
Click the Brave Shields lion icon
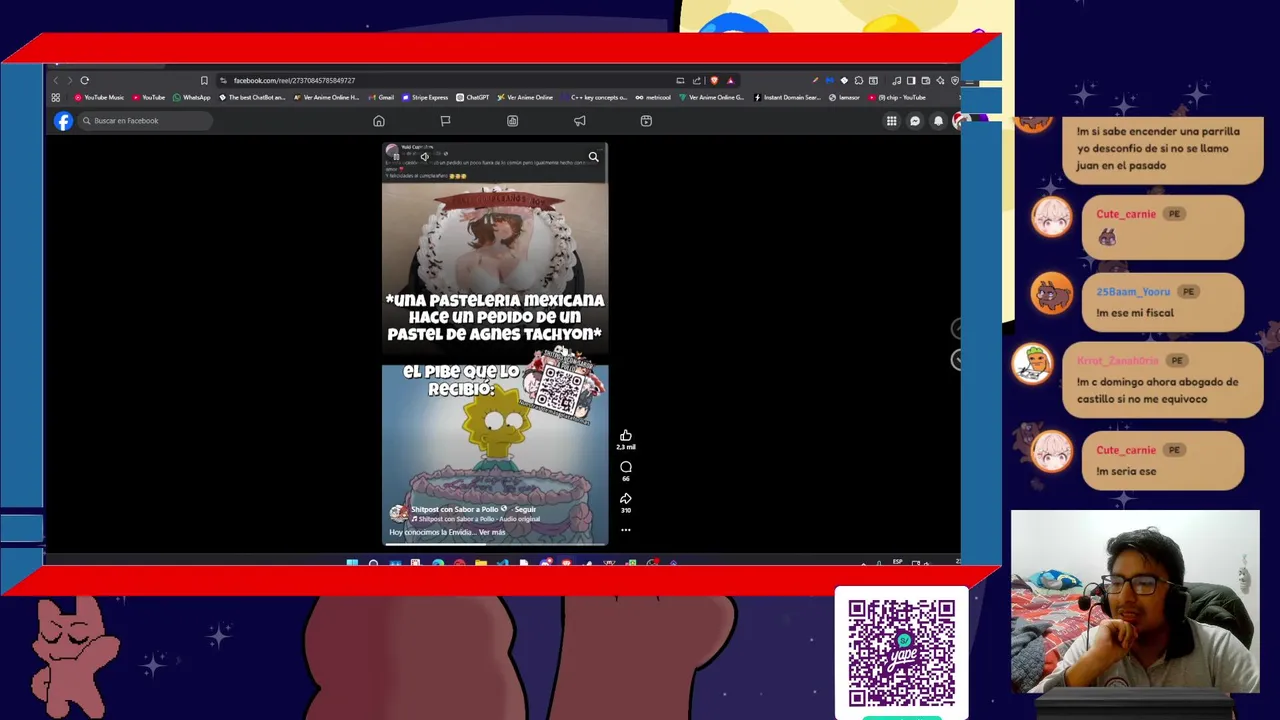tap(713, 80)
